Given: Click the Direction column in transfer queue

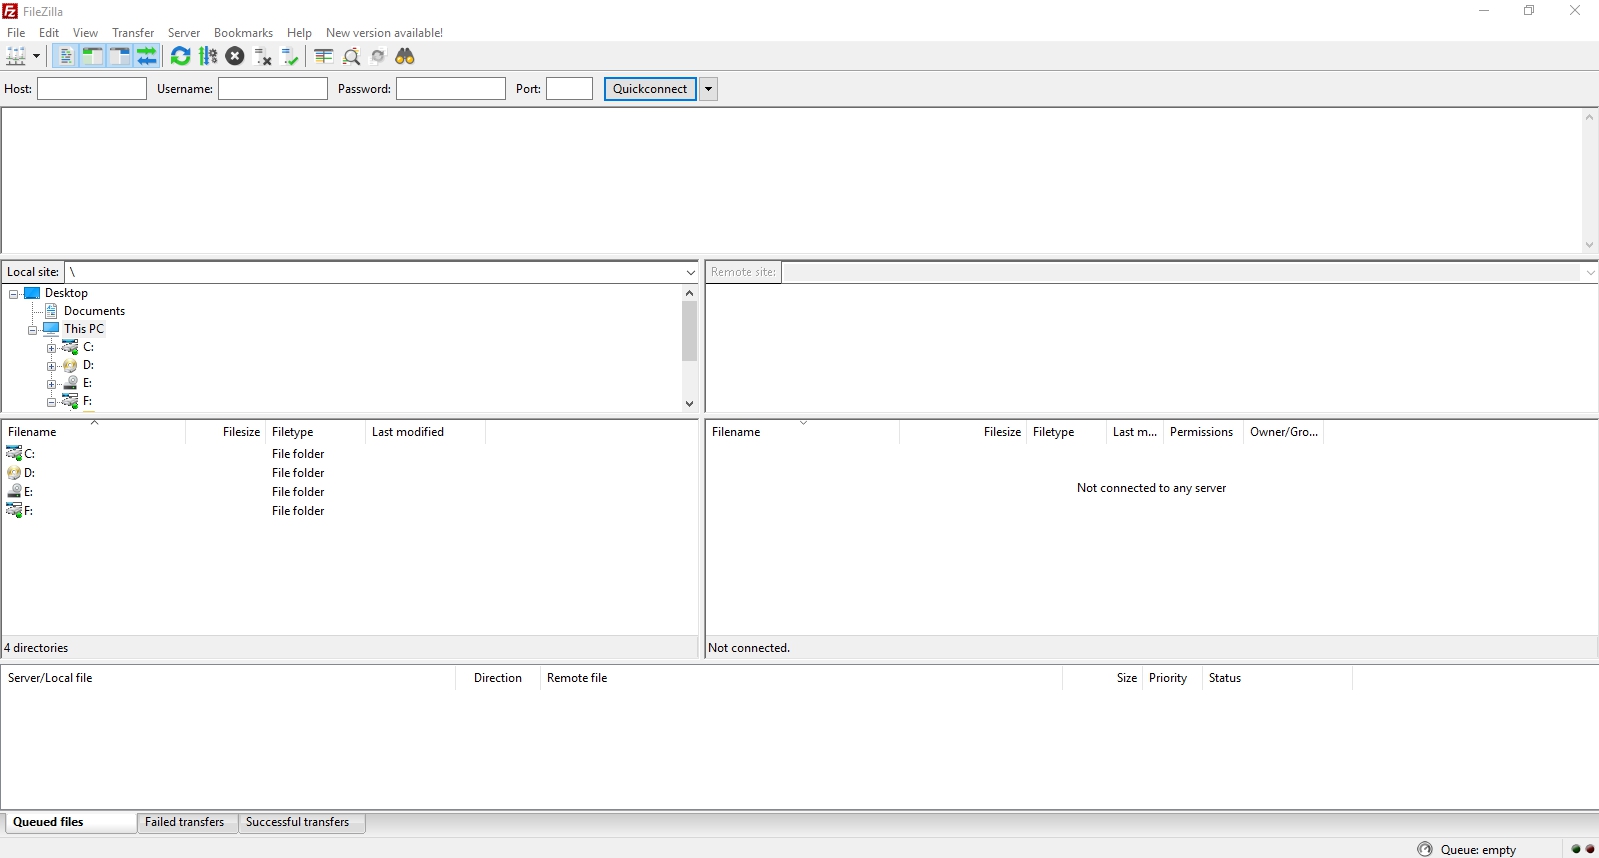Looking at the screenshot, I should tap(498, 678).
